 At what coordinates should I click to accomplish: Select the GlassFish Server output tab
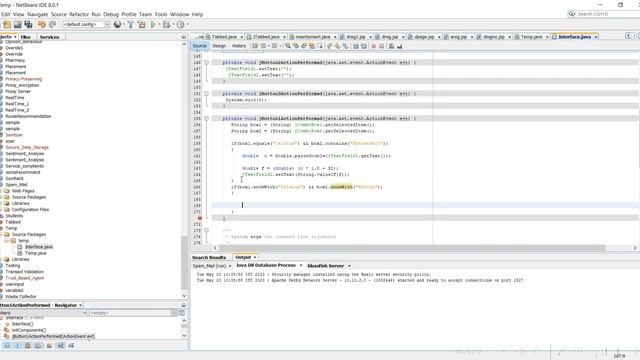(325, 266)
